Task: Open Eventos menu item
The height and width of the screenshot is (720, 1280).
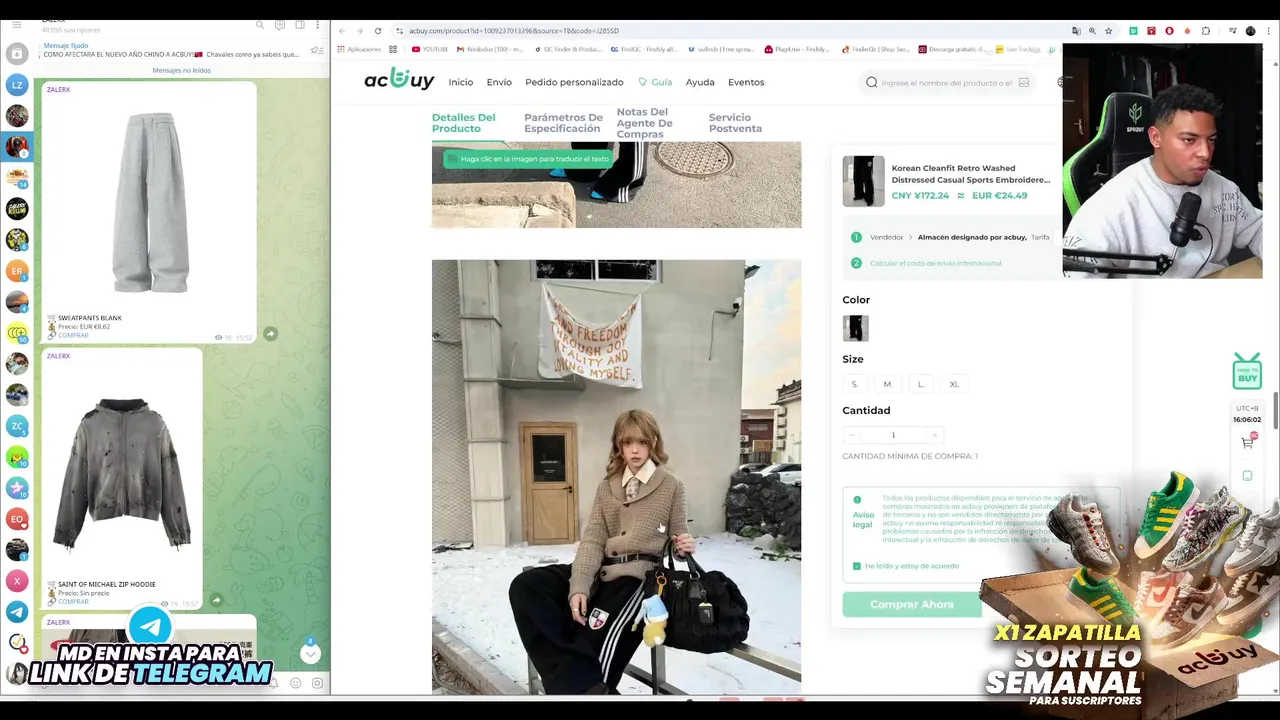Action: pos(746,82)
